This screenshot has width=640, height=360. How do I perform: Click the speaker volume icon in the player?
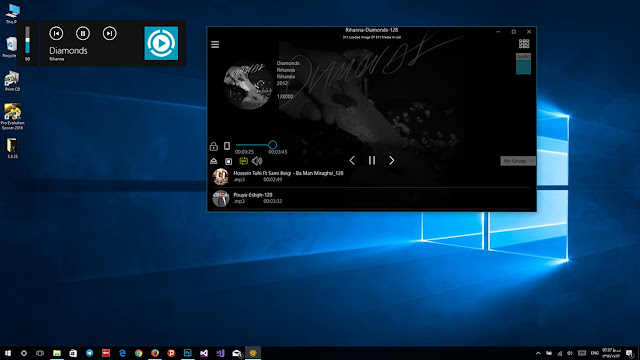257,161
